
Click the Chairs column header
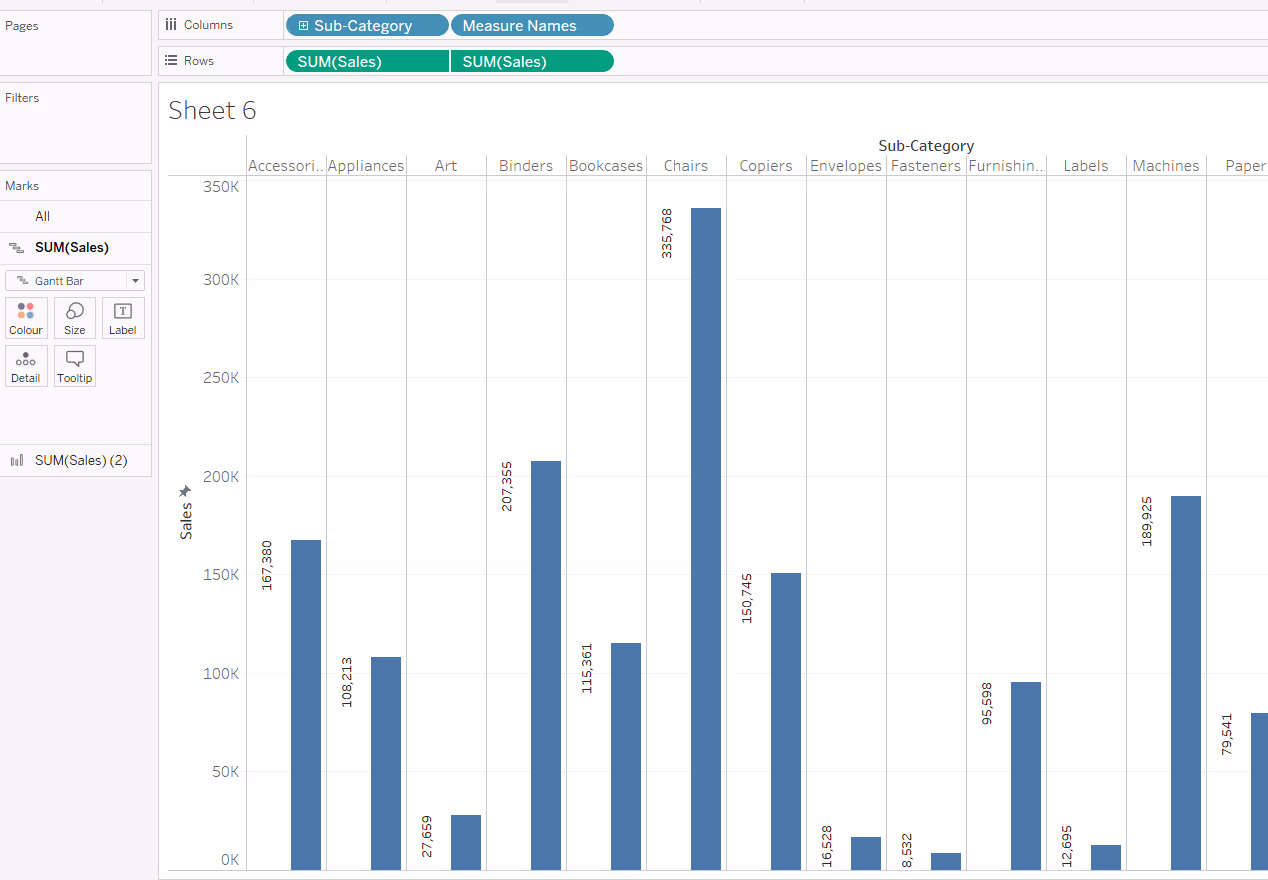(x=686, y=166)
